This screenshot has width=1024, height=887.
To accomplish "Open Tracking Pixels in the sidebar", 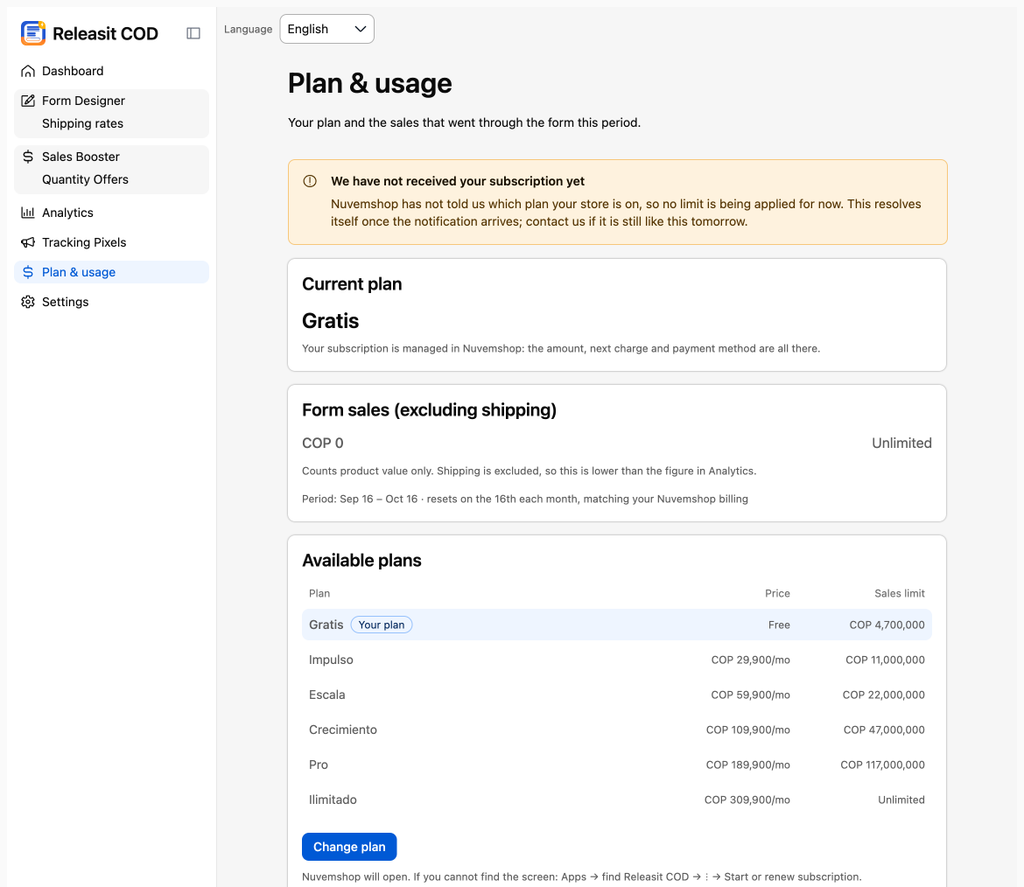I will point(111,242).
